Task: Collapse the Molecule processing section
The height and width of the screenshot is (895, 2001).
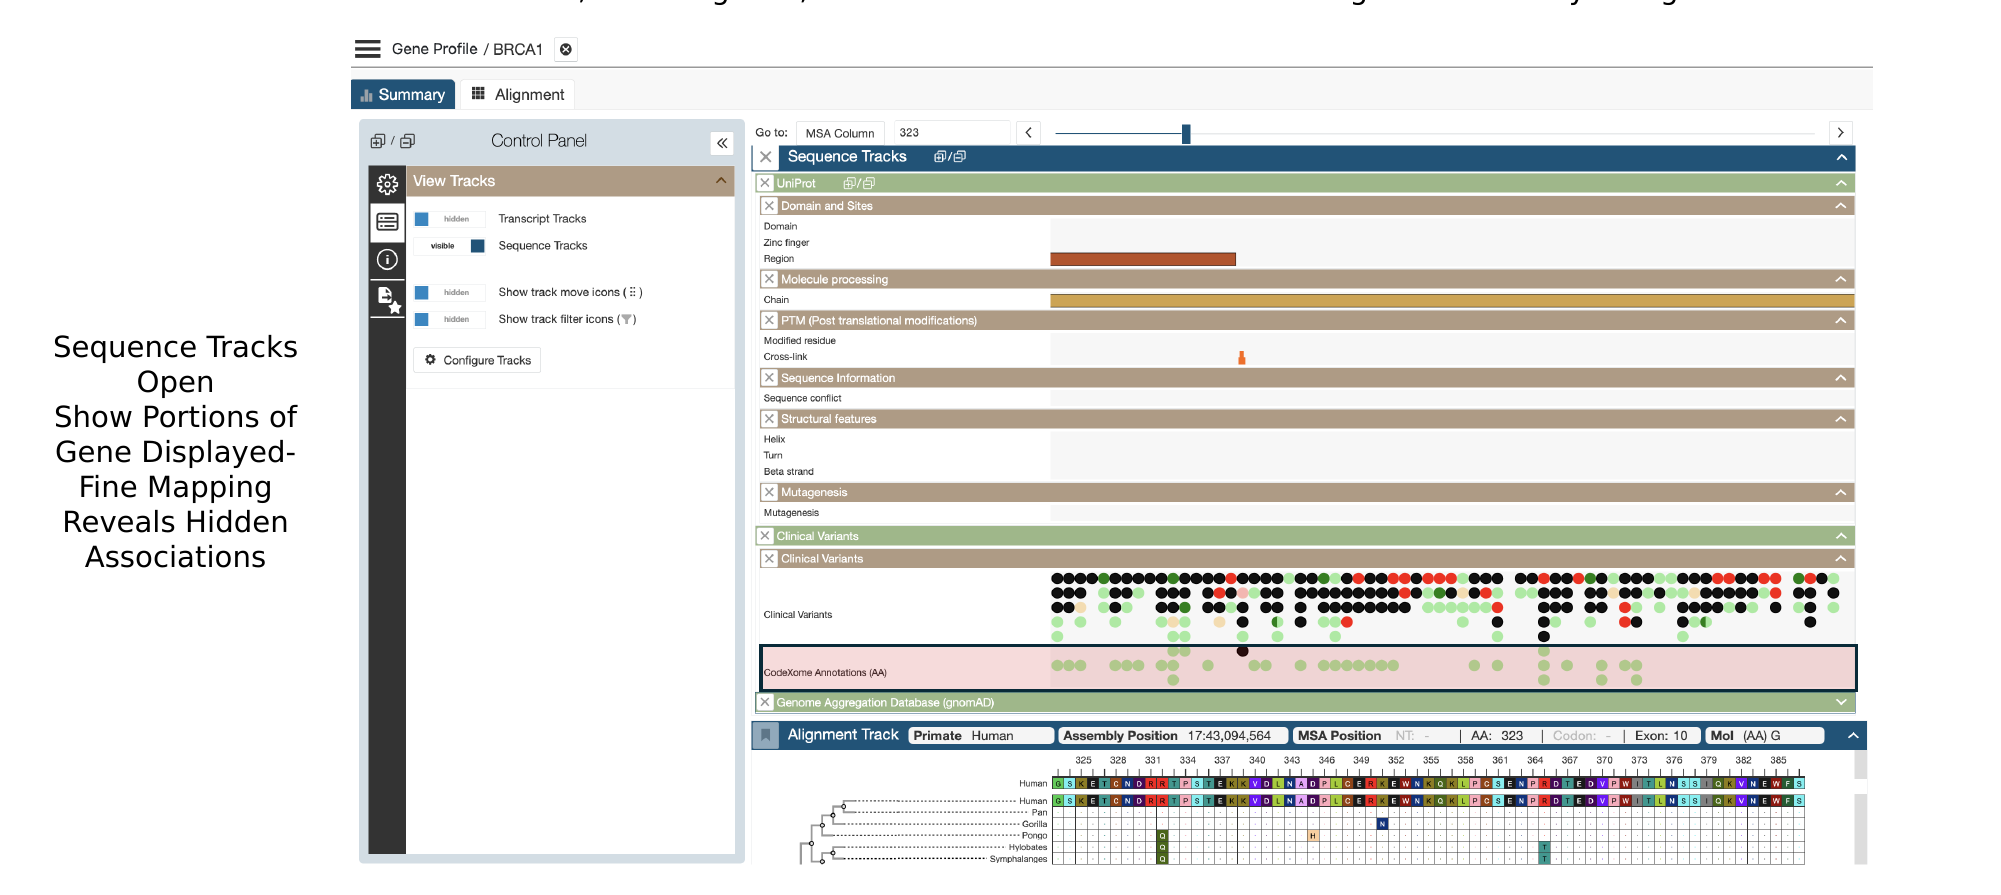Action: tap(1841, 279)
